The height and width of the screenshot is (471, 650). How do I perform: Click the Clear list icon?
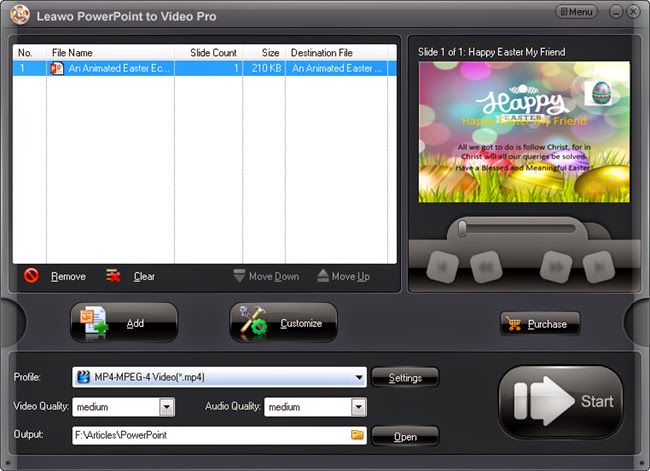click(113, 275)
